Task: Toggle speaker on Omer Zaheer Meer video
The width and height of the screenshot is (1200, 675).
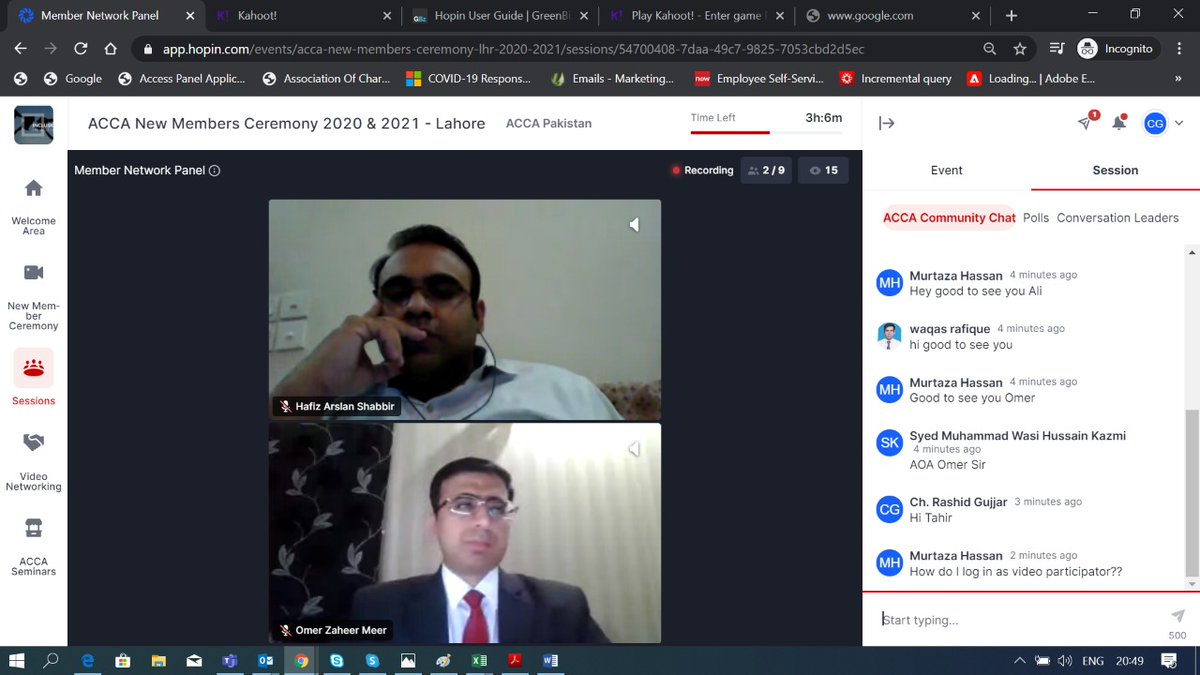Action: pyautogui.click(x=634, y=450)
